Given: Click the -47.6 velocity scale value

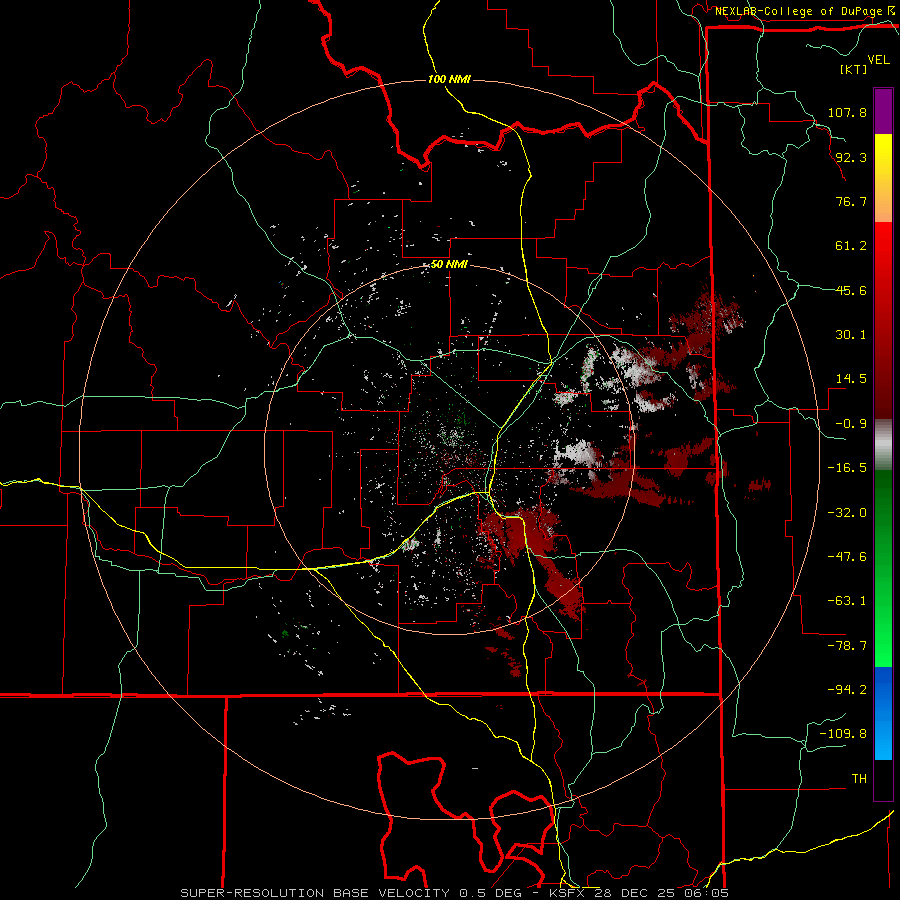Looking at the screenshot, I should (847, 557).
